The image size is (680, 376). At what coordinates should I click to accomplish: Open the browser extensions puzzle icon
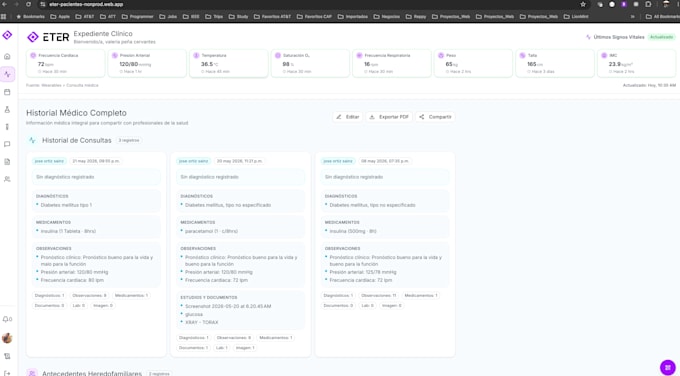pos(648,4)
